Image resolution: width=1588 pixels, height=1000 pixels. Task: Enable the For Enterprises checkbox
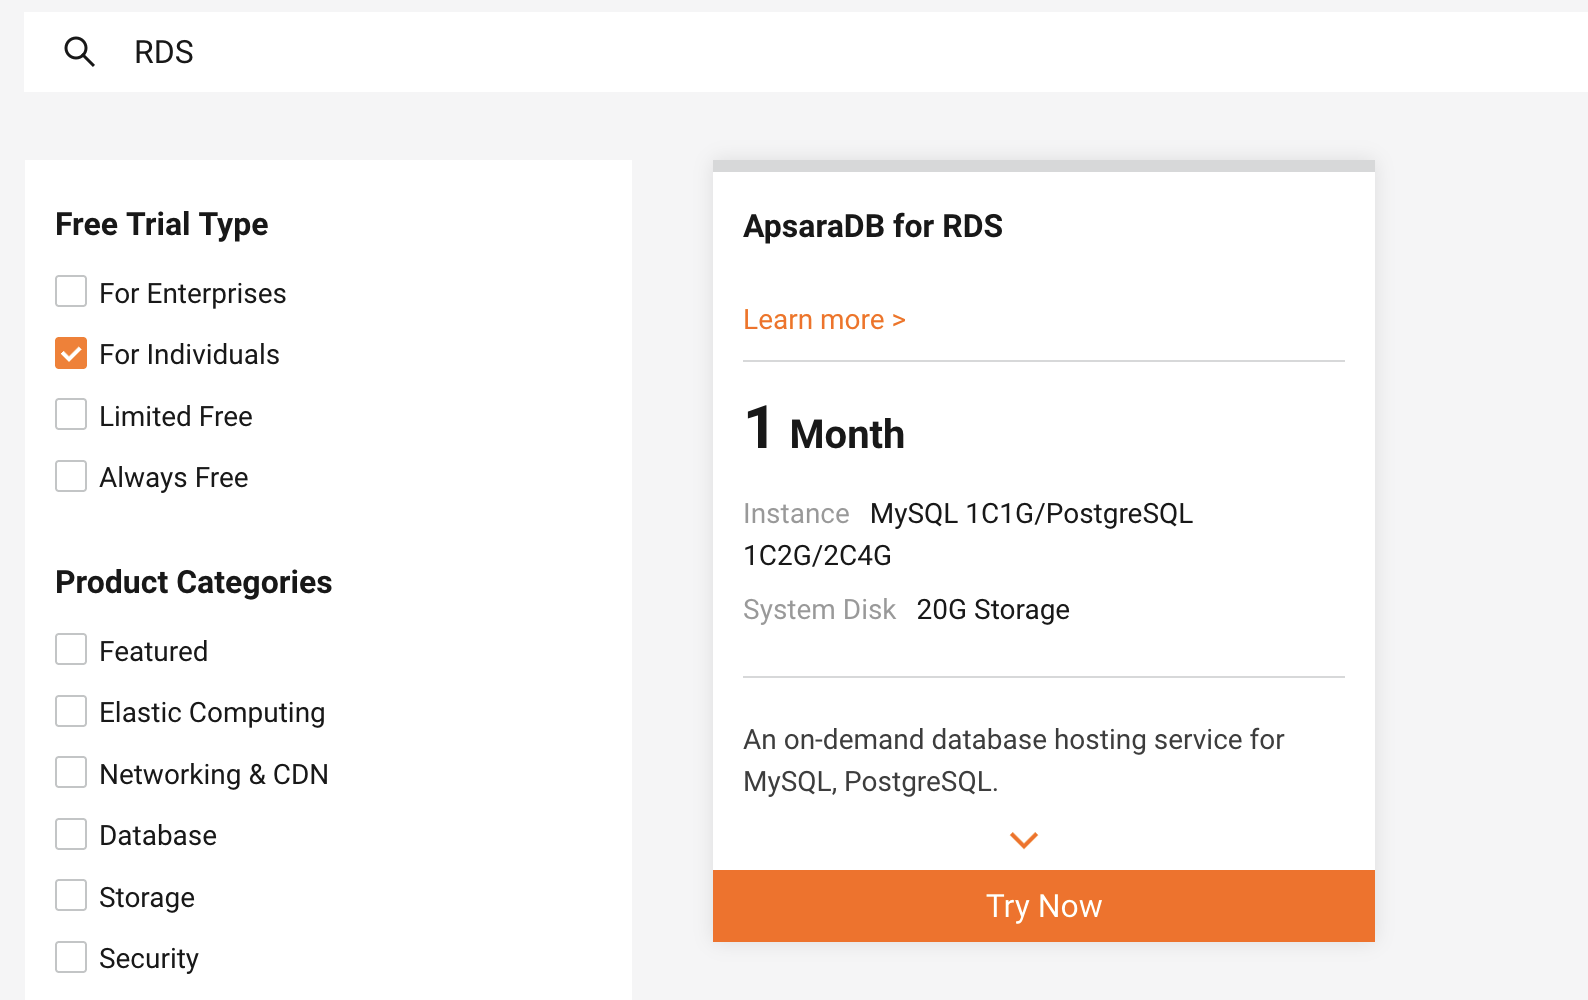click(71, 292)
